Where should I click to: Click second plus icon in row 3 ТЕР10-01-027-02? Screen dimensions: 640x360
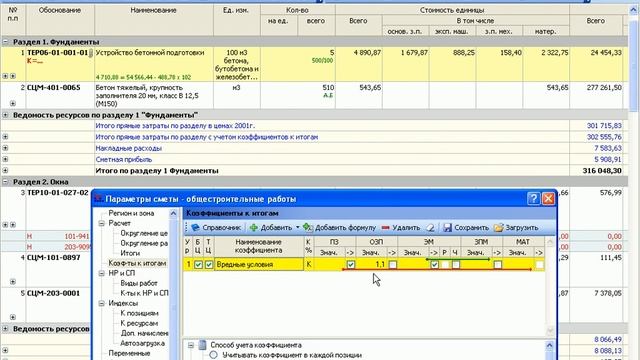(13, 224)
